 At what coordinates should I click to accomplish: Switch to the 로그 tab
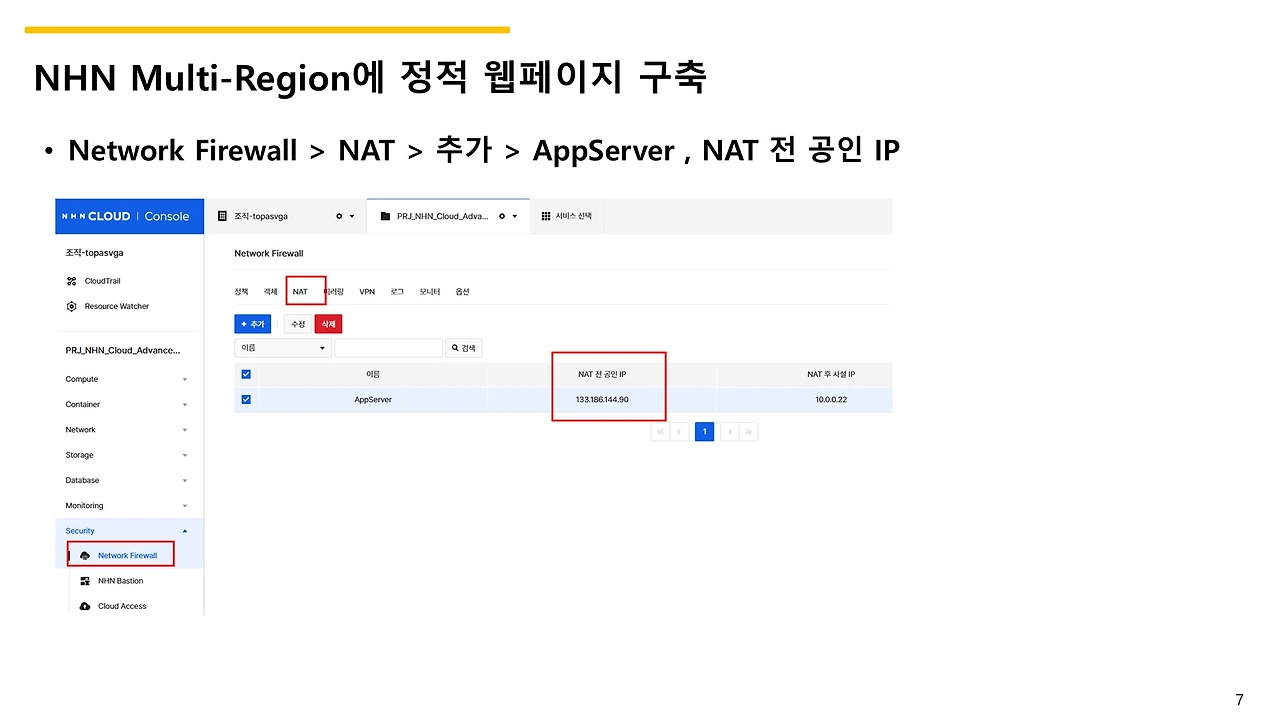click(x=397, y=292)
